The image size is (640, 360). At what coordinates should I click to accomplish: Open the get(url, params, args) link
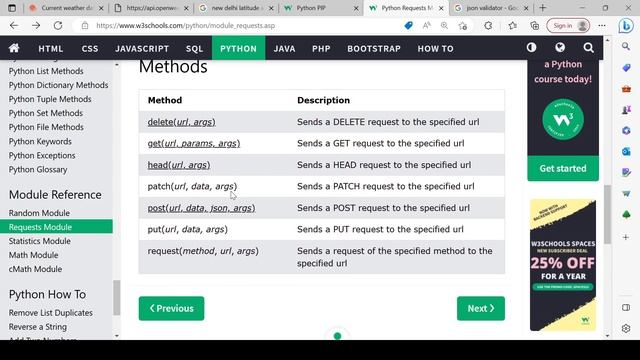[194, 143]
